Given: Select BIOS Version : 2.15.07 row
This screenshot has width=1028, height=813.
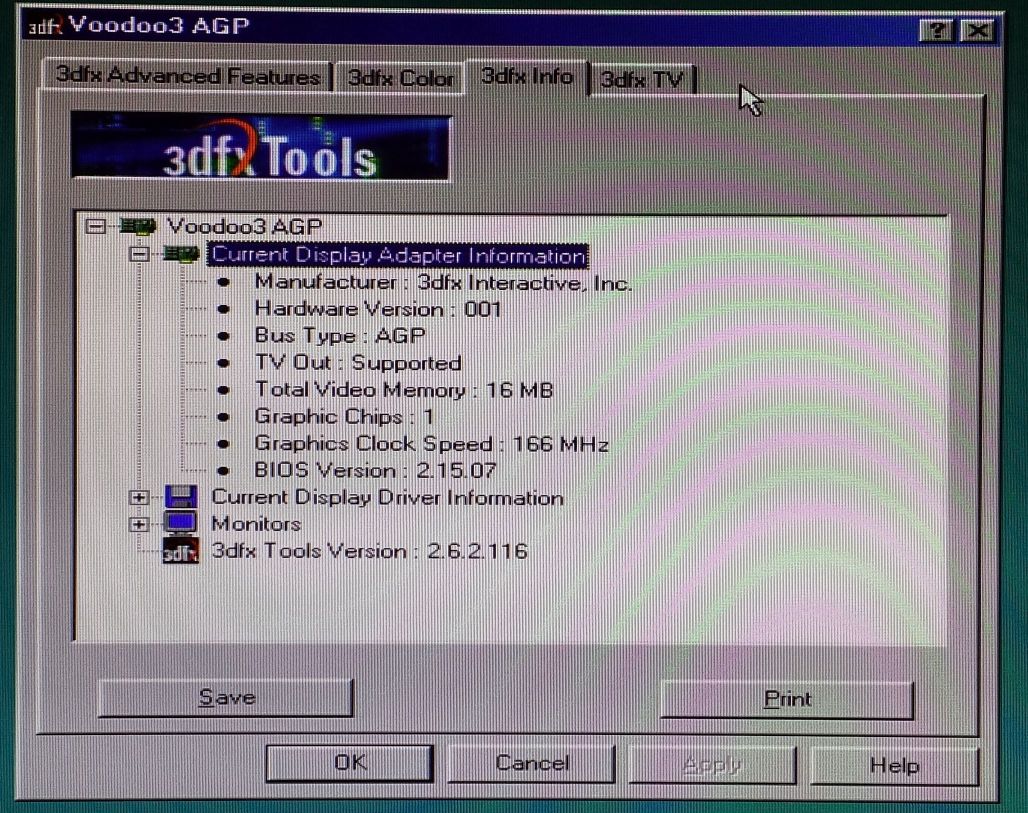Looking at the screenshot, I should coord(375,471).
